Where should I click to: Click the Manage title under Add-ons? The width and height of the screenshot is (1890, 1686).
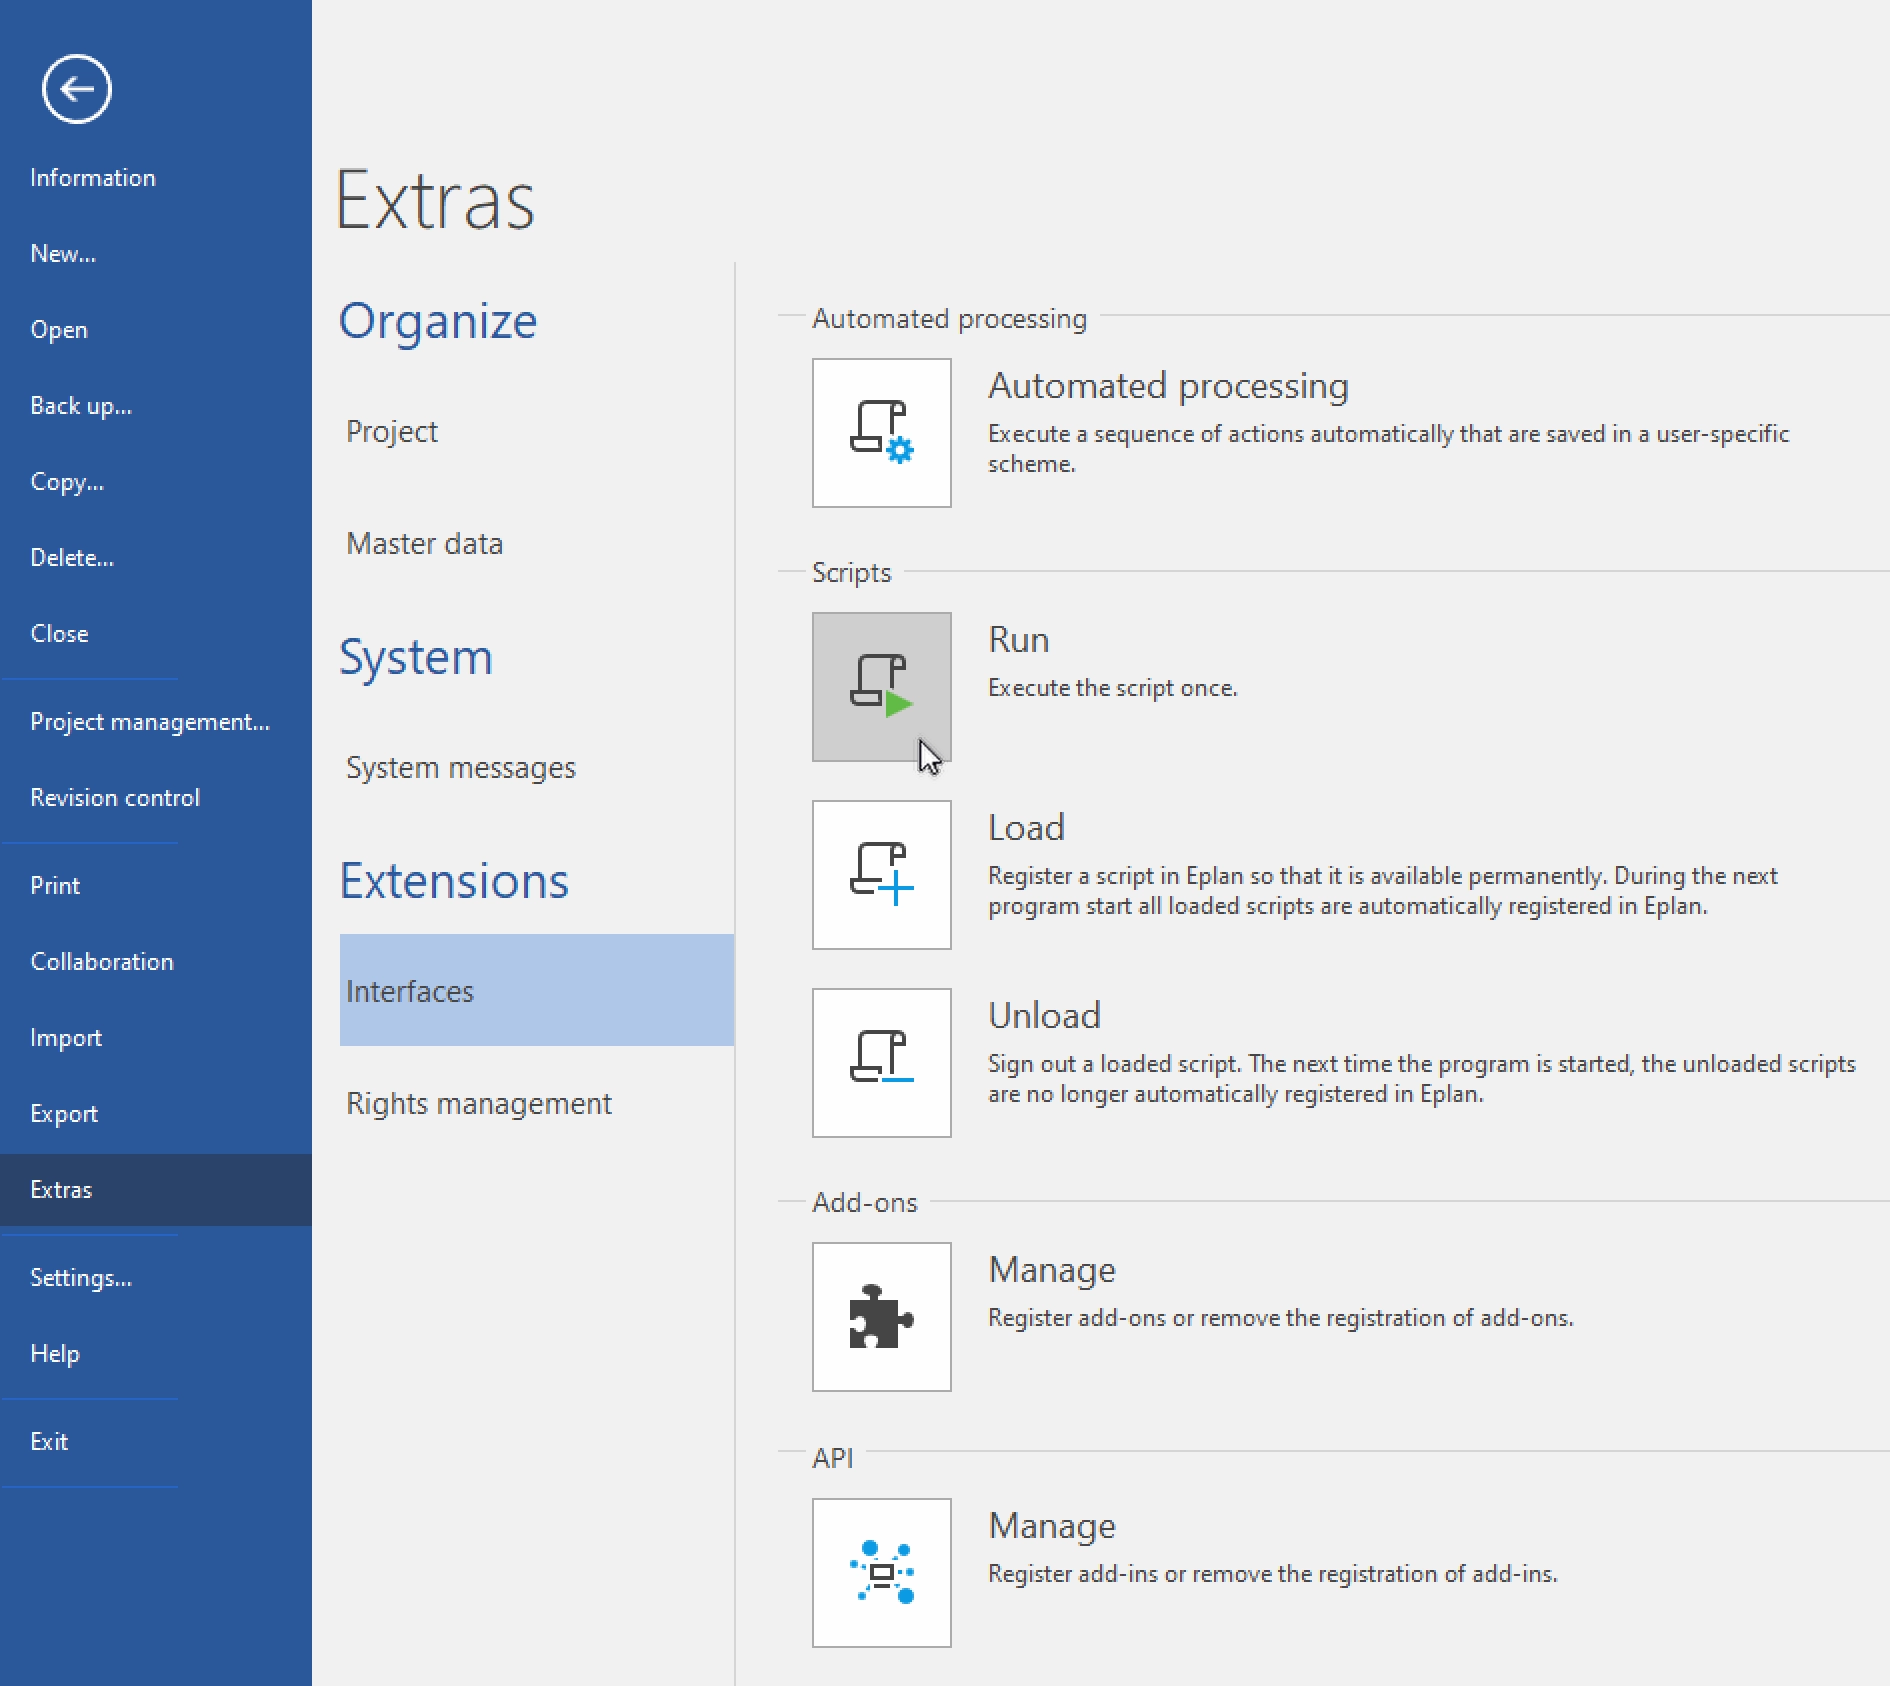click(1052, 1270)
